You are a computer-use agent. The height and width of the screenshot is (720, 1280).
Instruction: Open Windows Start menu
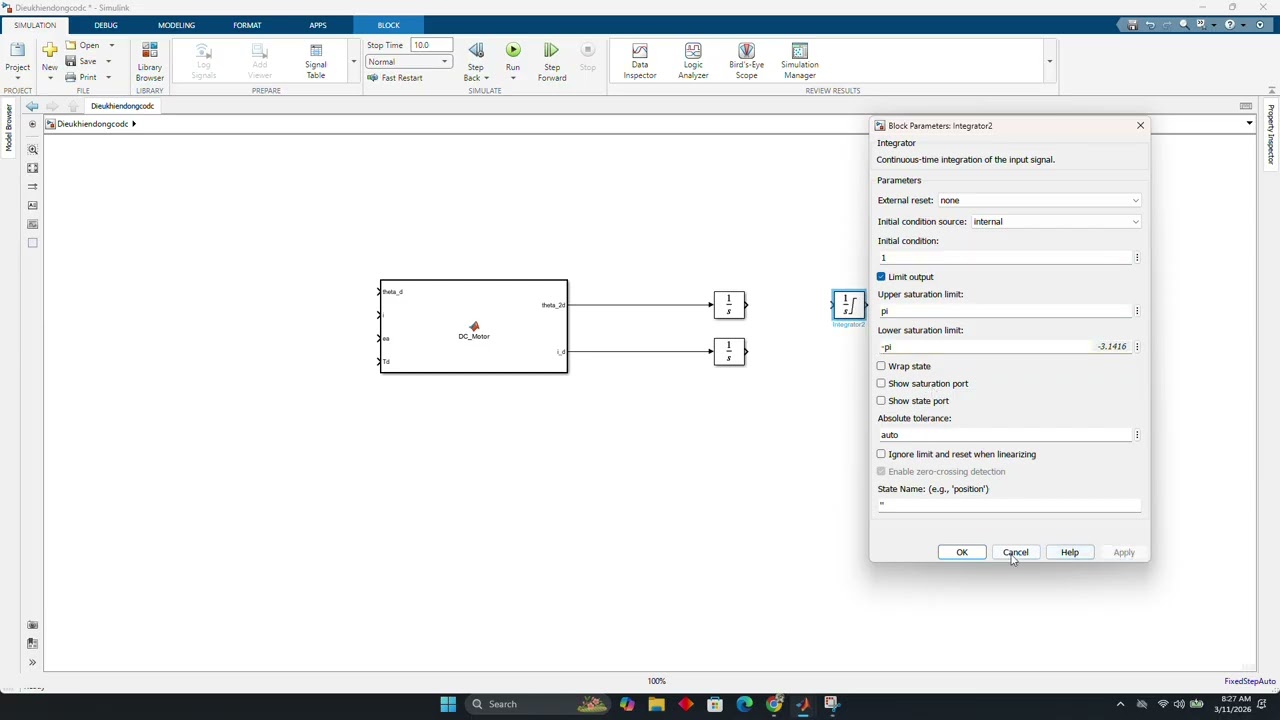(x=448, y=704)
